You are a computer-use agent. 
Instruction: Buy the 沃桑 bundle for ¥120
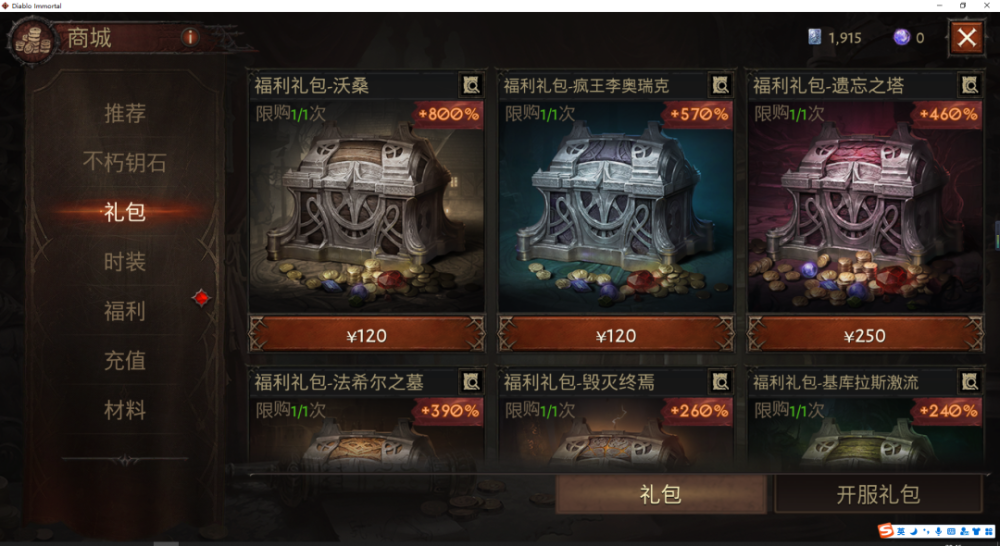click(x=367, y=335)
